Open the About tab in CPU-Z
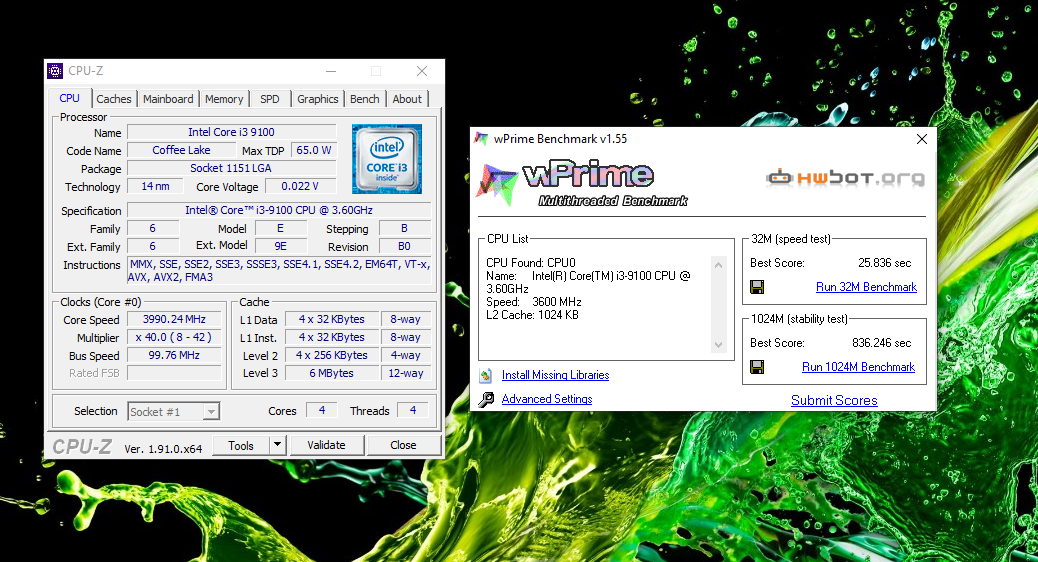 coord(407,99)
